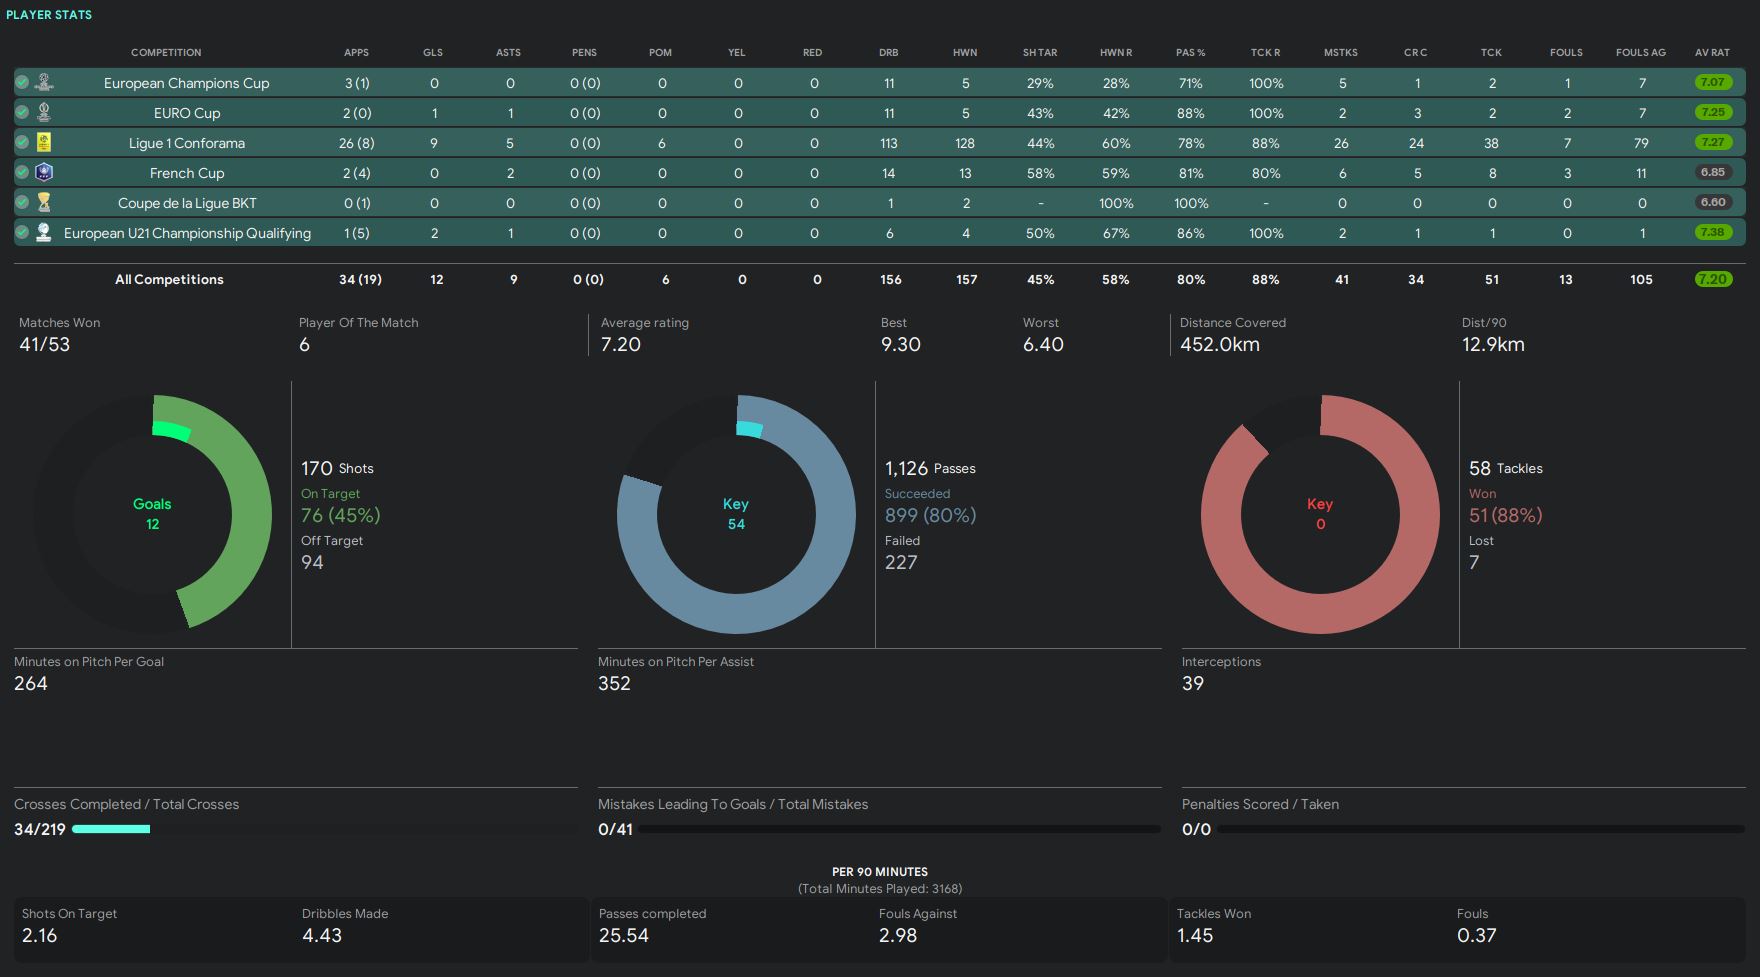This screenshot has height=977, width=1760.
Task: Click the Crosses Completed progress bar
Action: click(111, 829)
